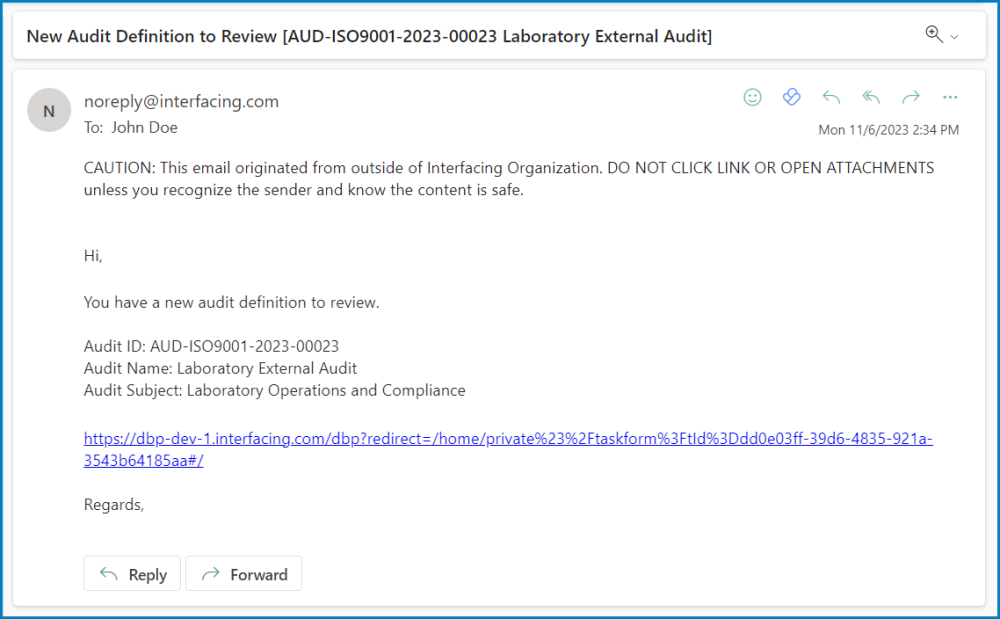This screenshot has width=1000, height=619.
Task: Open more message actions with the ellipsis icon
Action: click(949, 97)
